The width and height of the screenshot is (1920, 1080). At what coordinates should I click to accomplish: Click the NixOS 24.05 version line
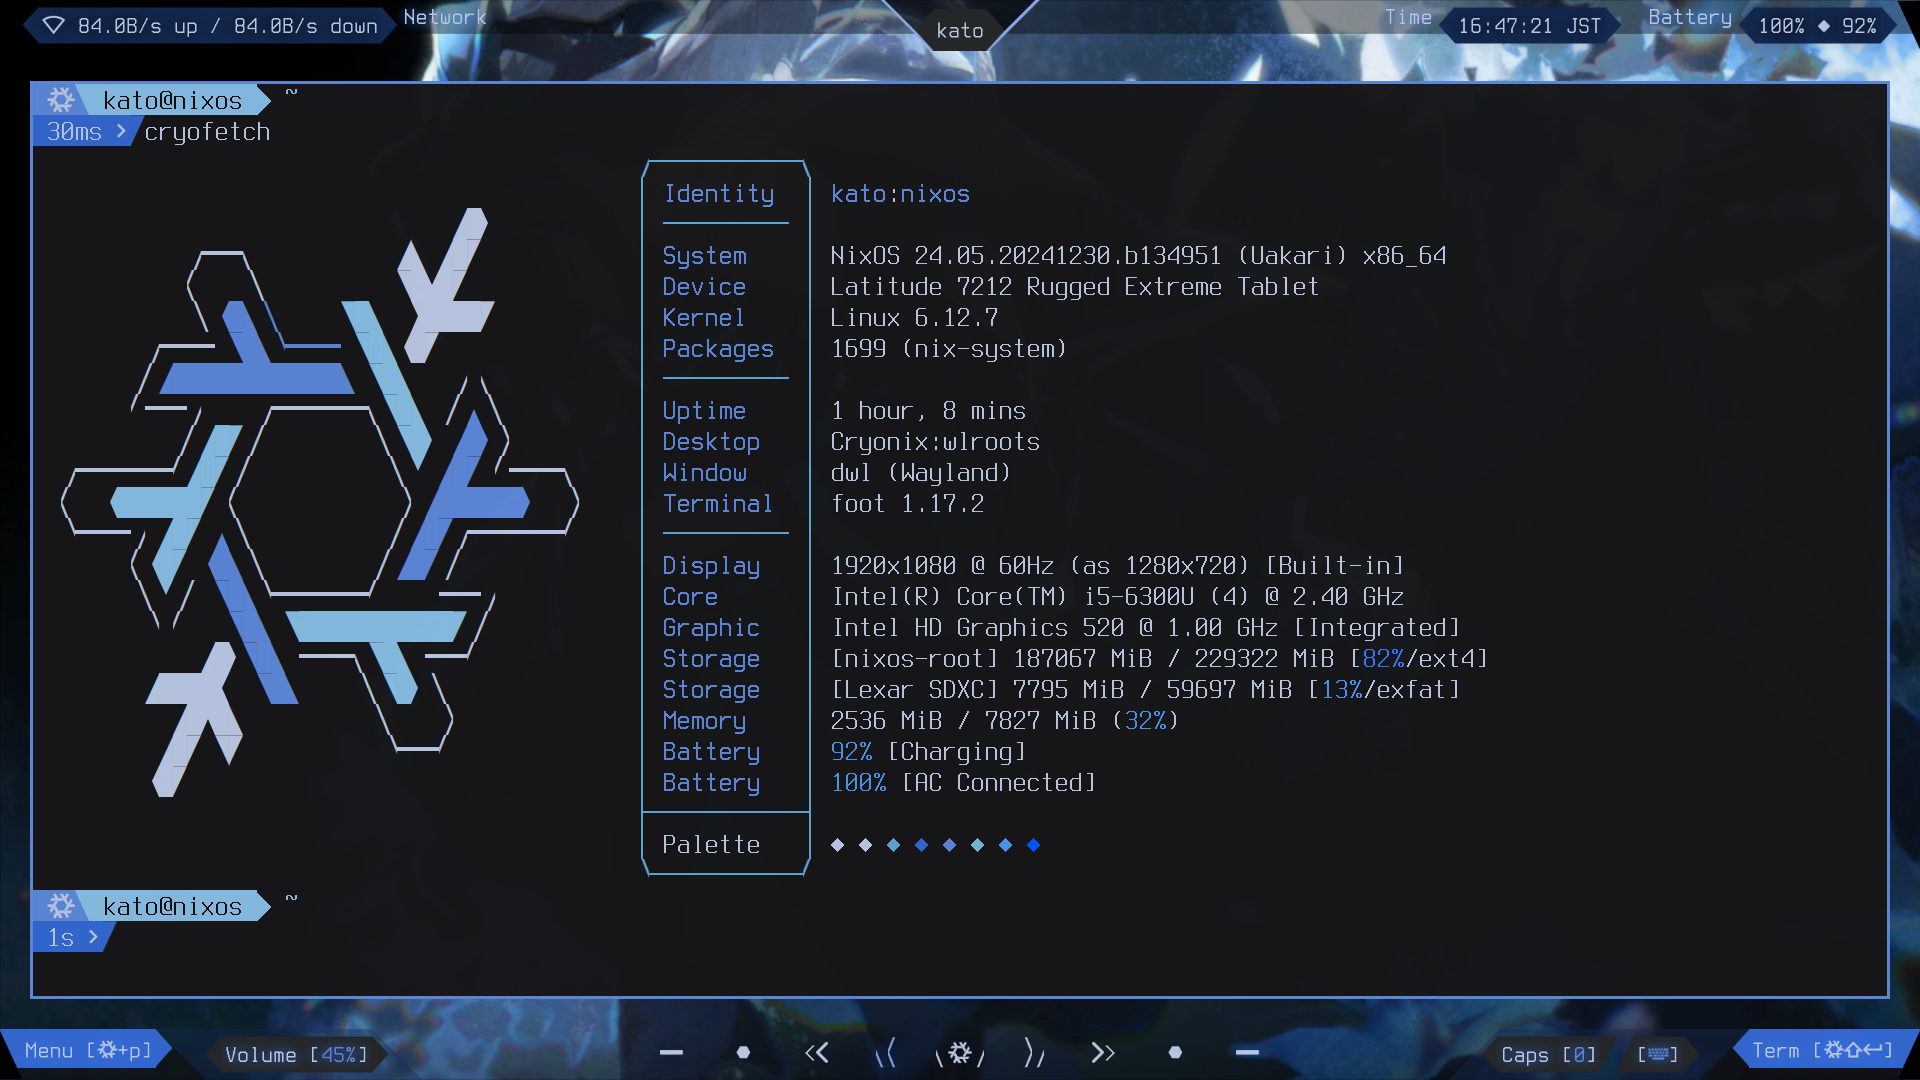coord(1138,256)
